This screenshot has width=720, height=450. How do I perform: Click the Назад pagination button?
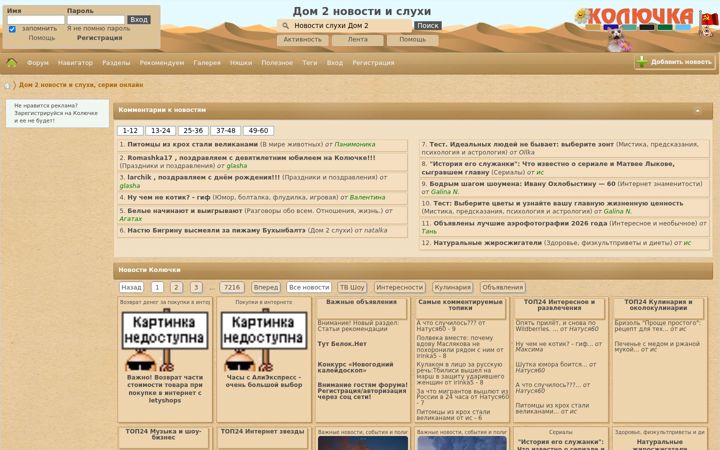[131, 287]
